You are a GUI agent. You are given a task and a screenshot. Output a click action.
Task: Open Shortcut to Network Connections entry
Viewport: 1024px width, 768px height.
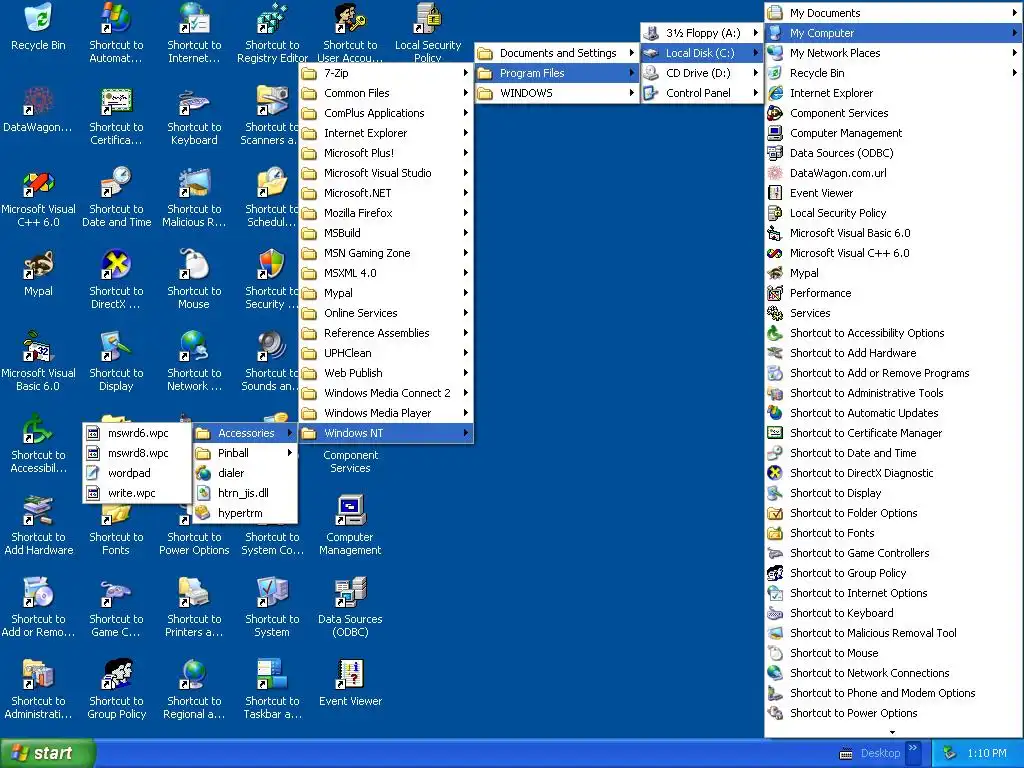tap(893, 673)
